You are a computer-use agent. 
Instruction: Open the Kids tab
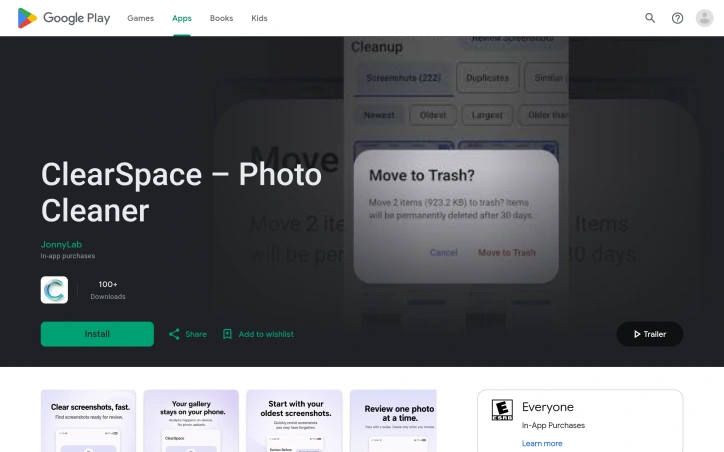(259, 18)
